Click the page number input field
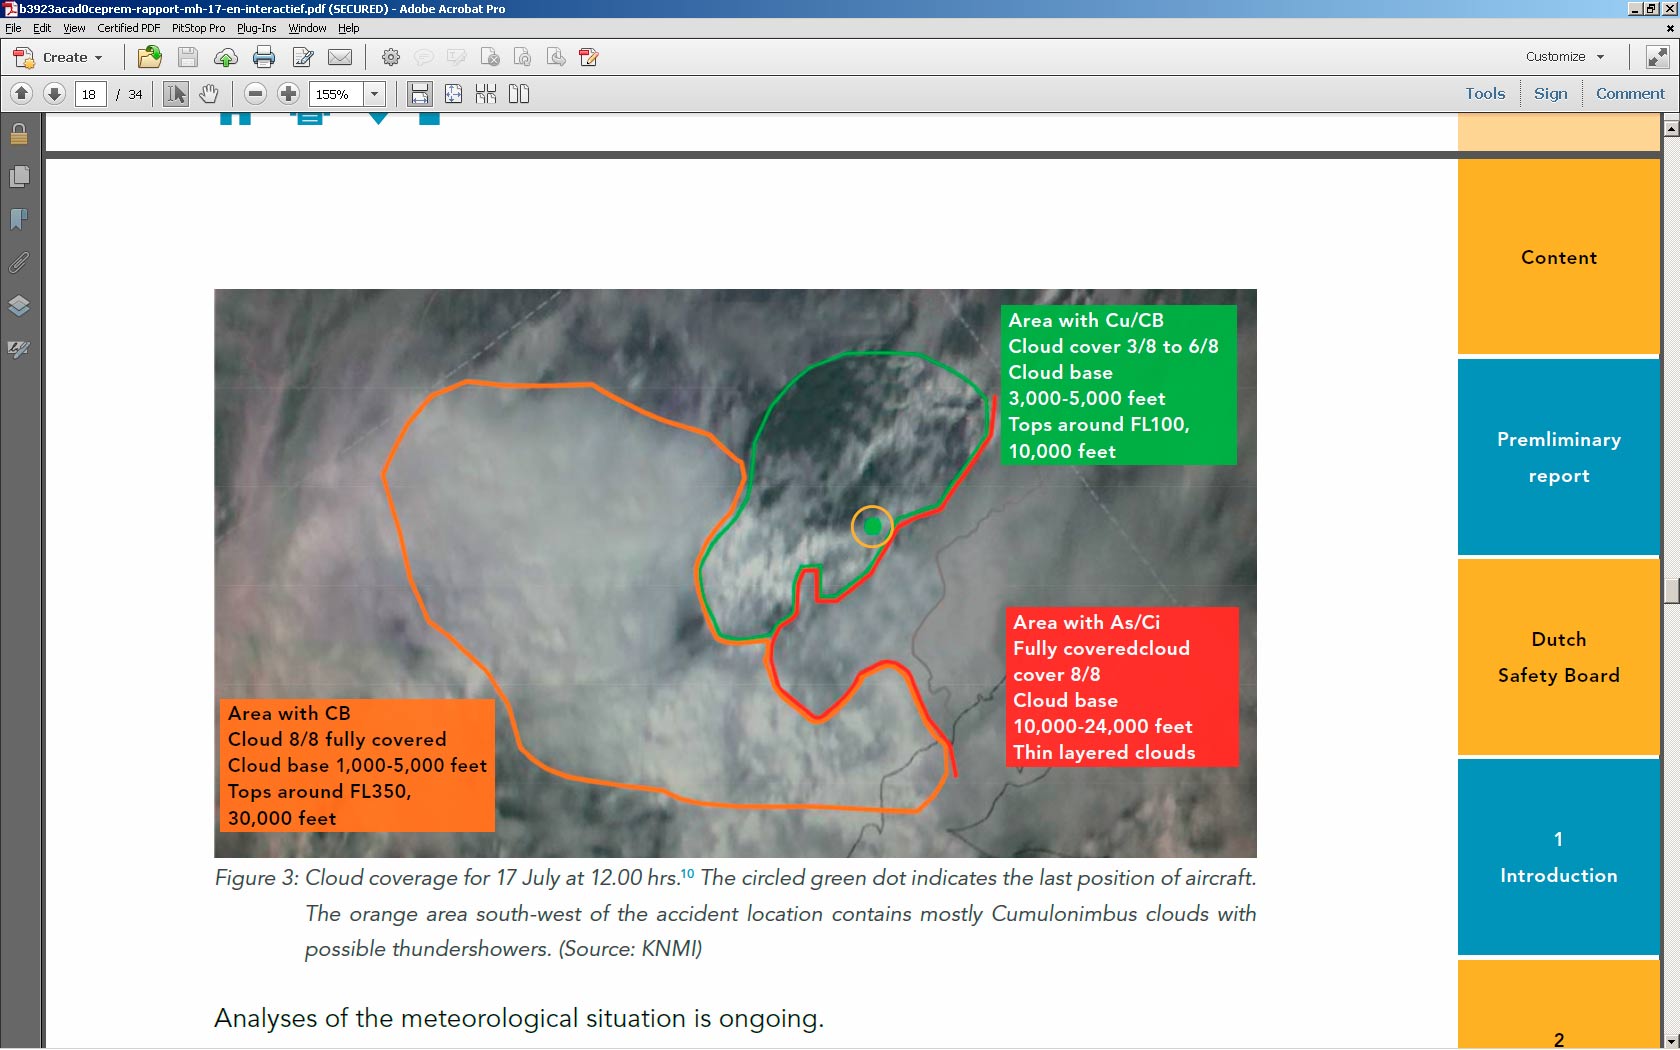This screenshot has height=1050, width=1680. point(90,94)
